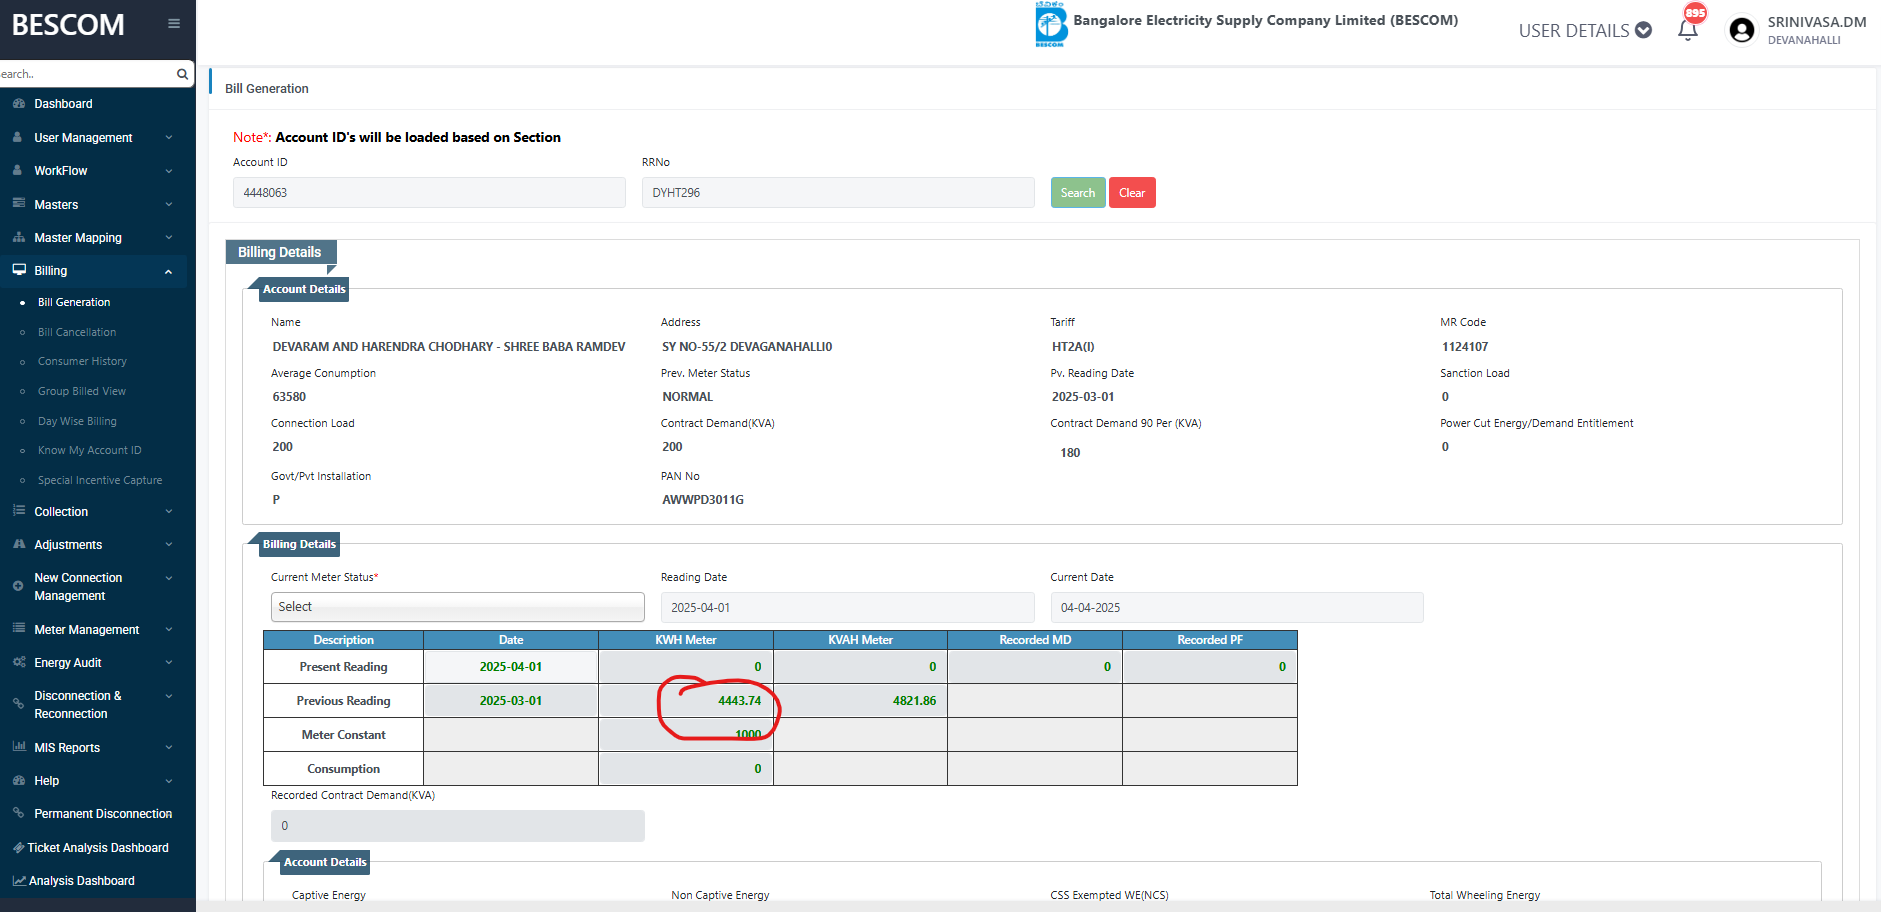Click the Permanent Disconnection icon
The height and width of the screenshot is (912, 1881).
coord(18,813)
